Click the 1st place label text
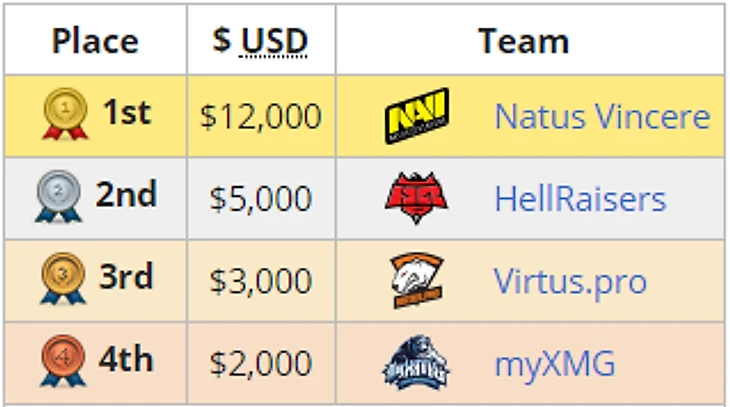730x407 pixels. [x=127, y=112]
